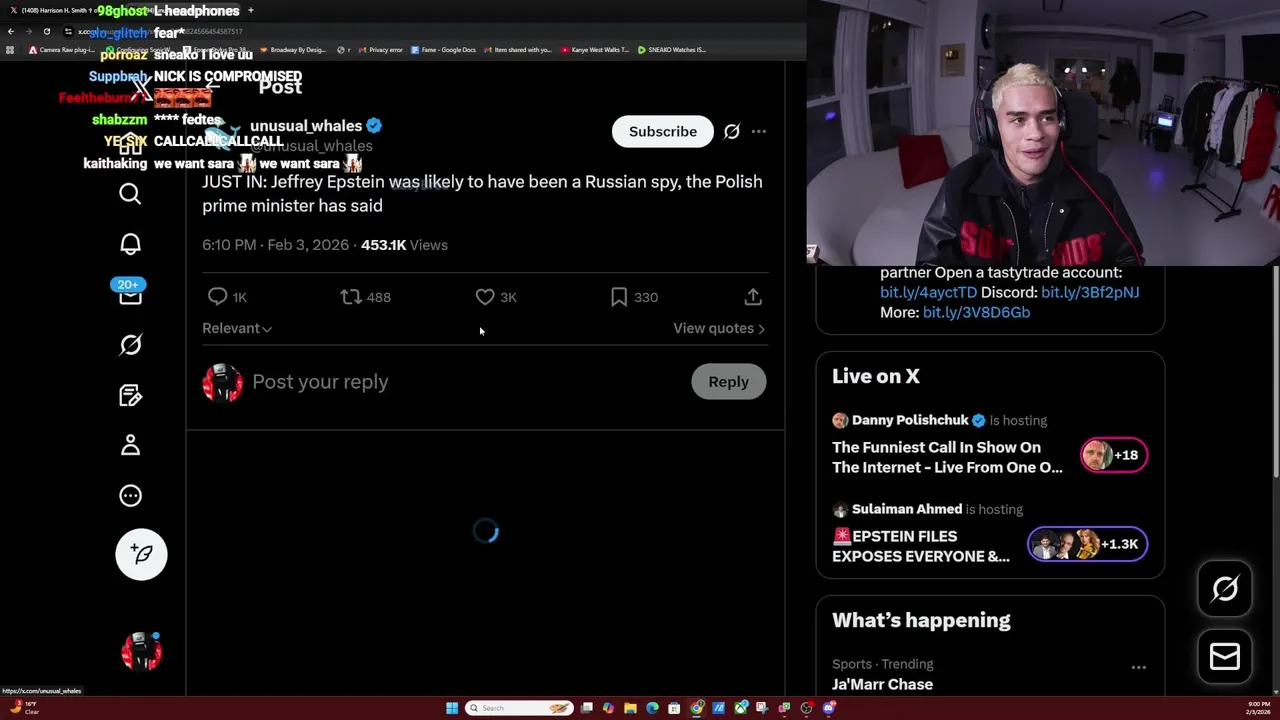Reload page with browser refresh icon
The image size is (1280, 720).
click(47, 31)
